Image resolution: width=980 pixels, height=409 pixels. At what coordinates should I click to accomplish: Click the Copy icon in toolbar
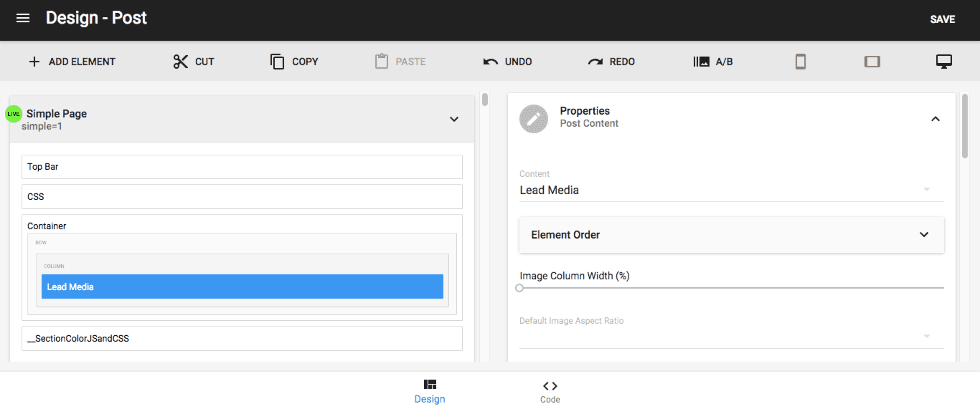click(277, 62)
